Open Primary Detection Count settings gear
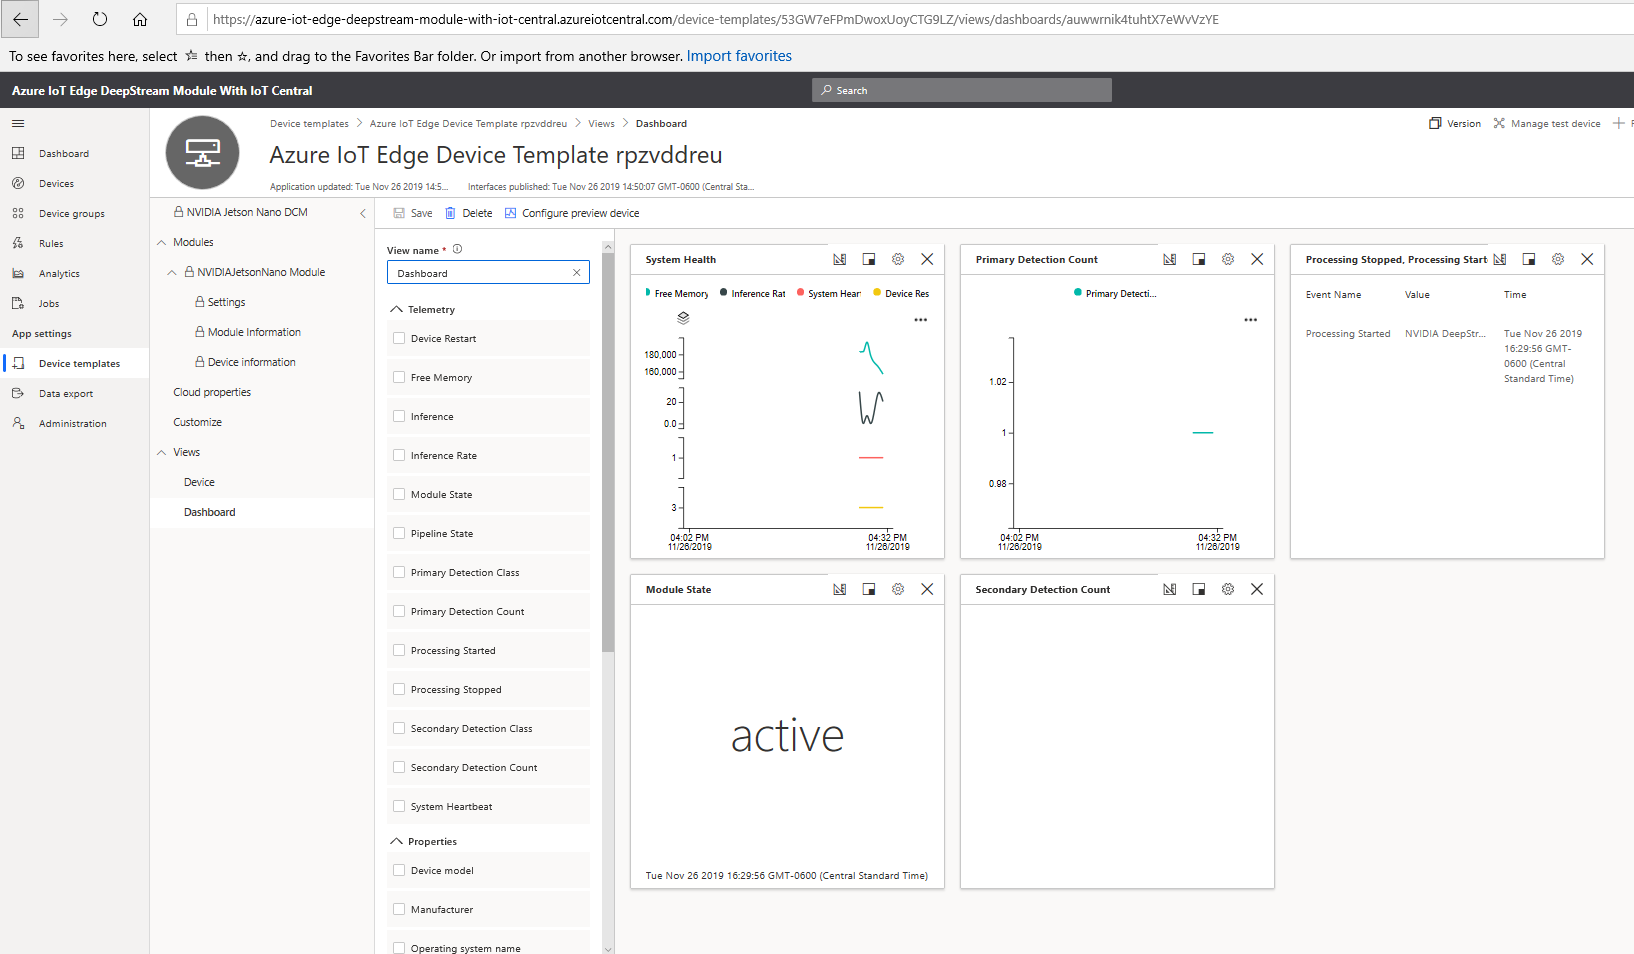1634x954 pixels. coord(1228,259)
